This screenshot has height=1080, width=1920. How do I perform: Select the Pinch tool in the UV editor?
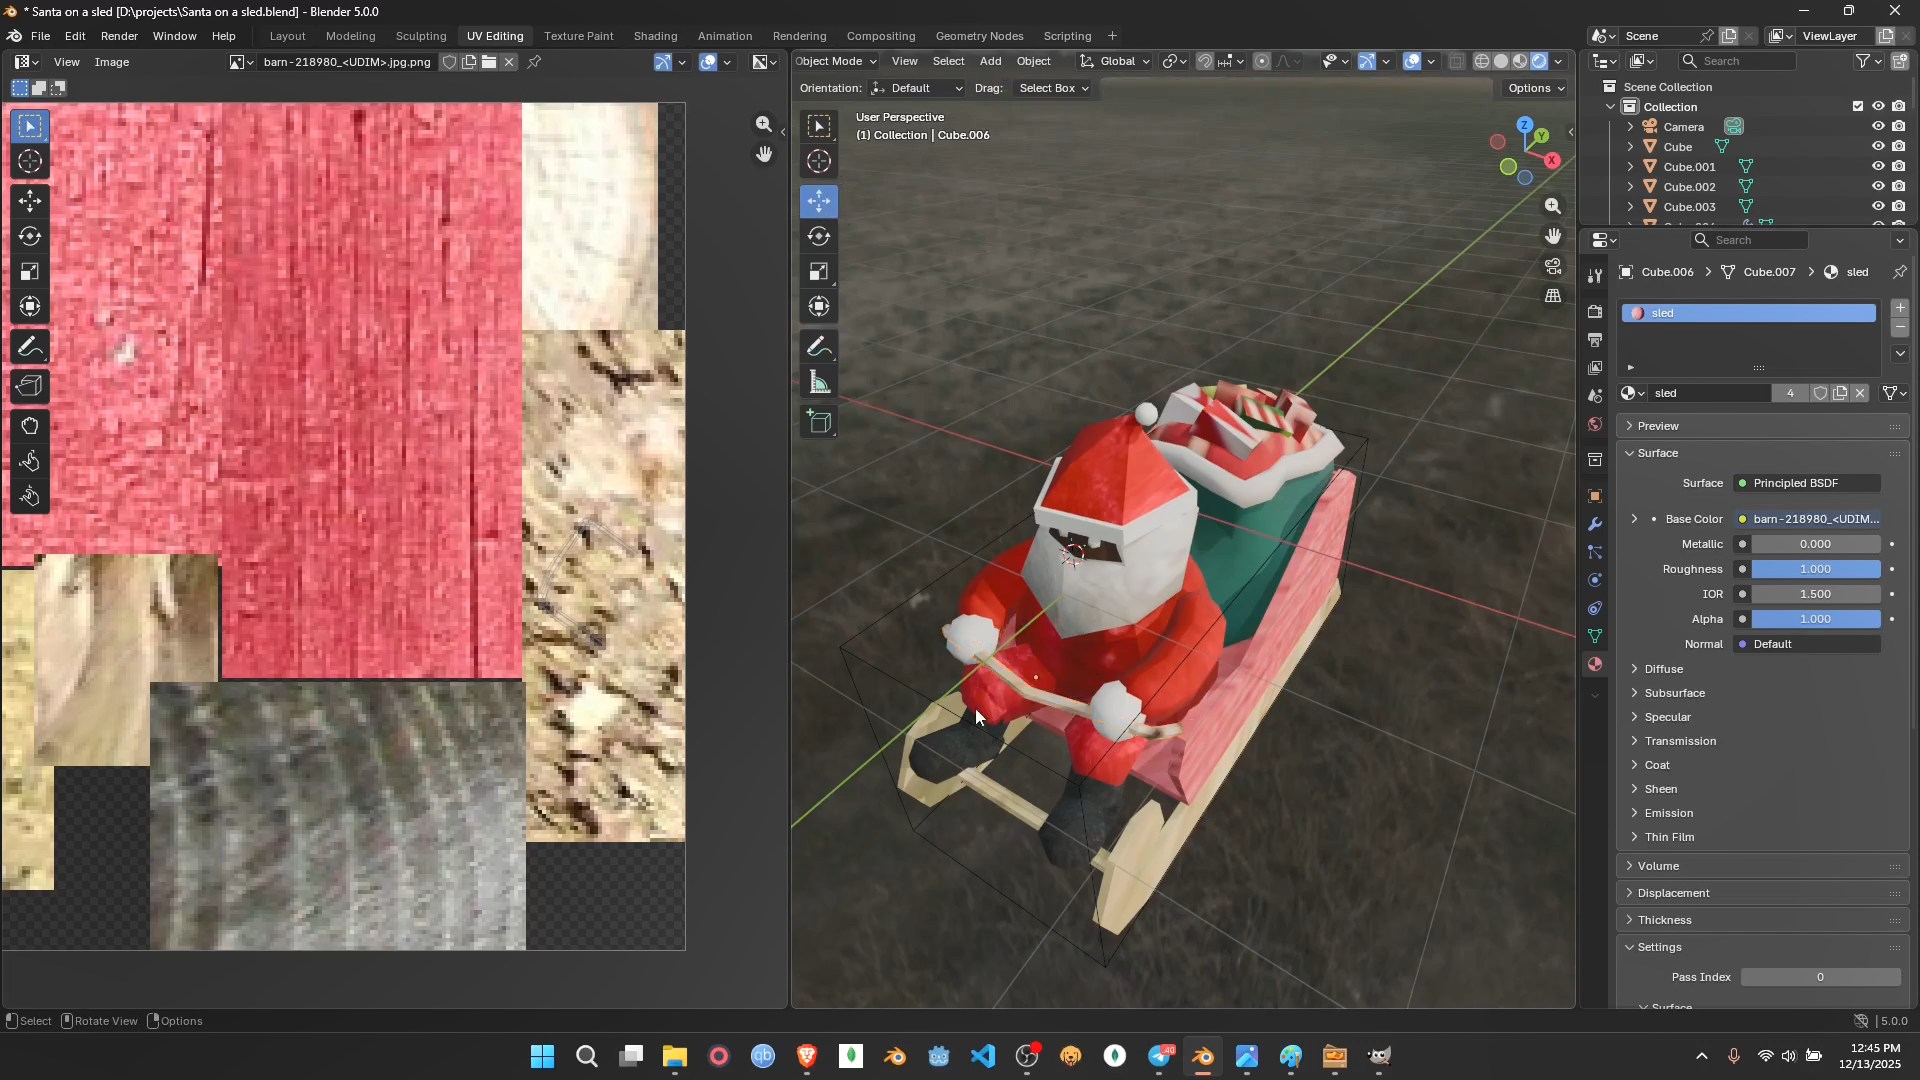30,497
